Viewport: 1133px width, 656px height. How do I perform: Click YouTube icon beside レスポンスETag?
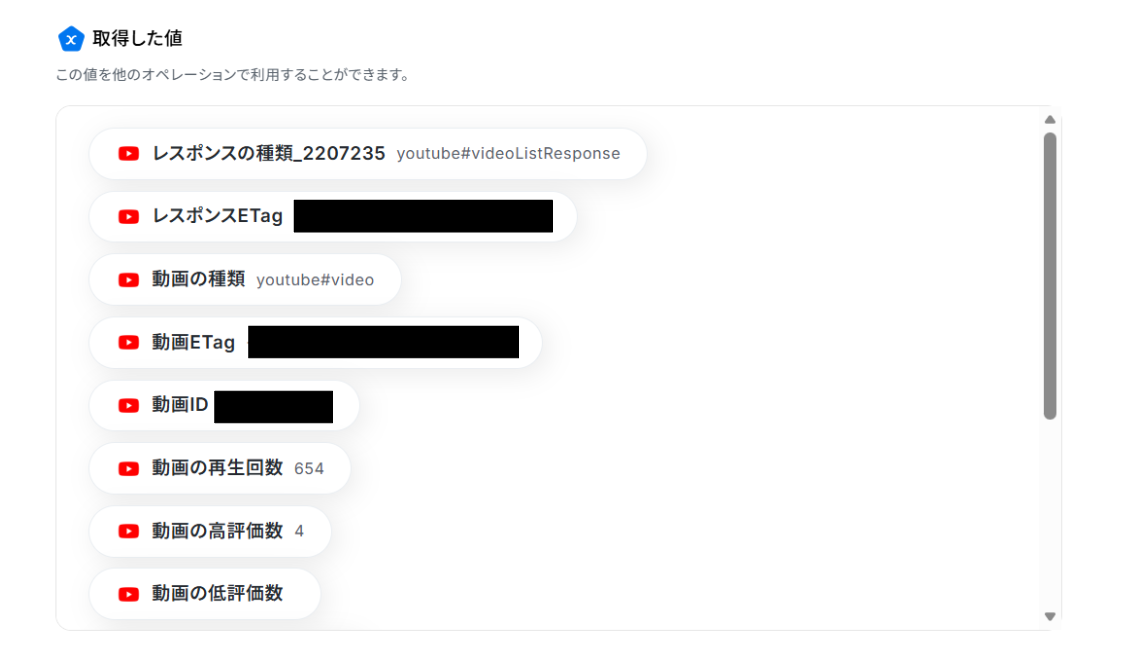(x=129, y=217)
